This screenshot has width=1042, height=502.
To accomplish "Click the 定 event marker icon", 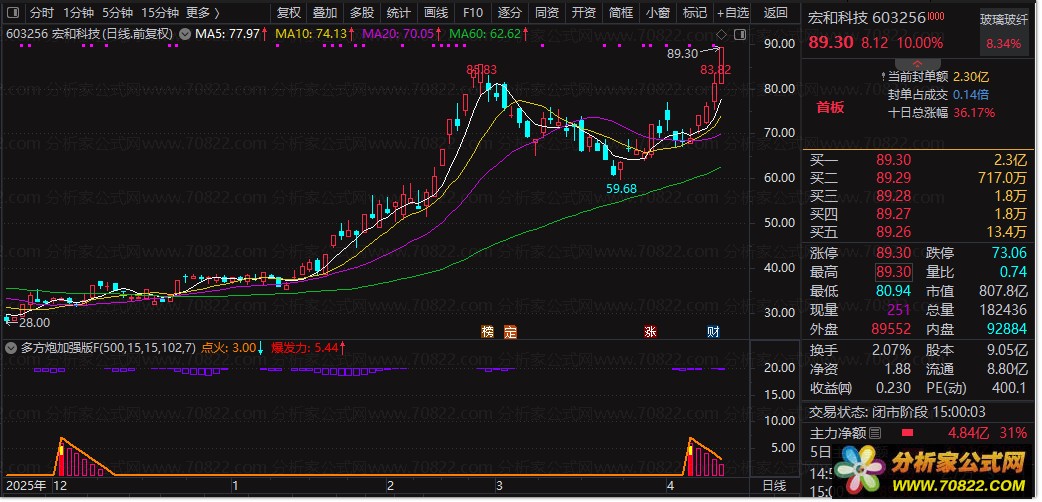I will point(510,332).
